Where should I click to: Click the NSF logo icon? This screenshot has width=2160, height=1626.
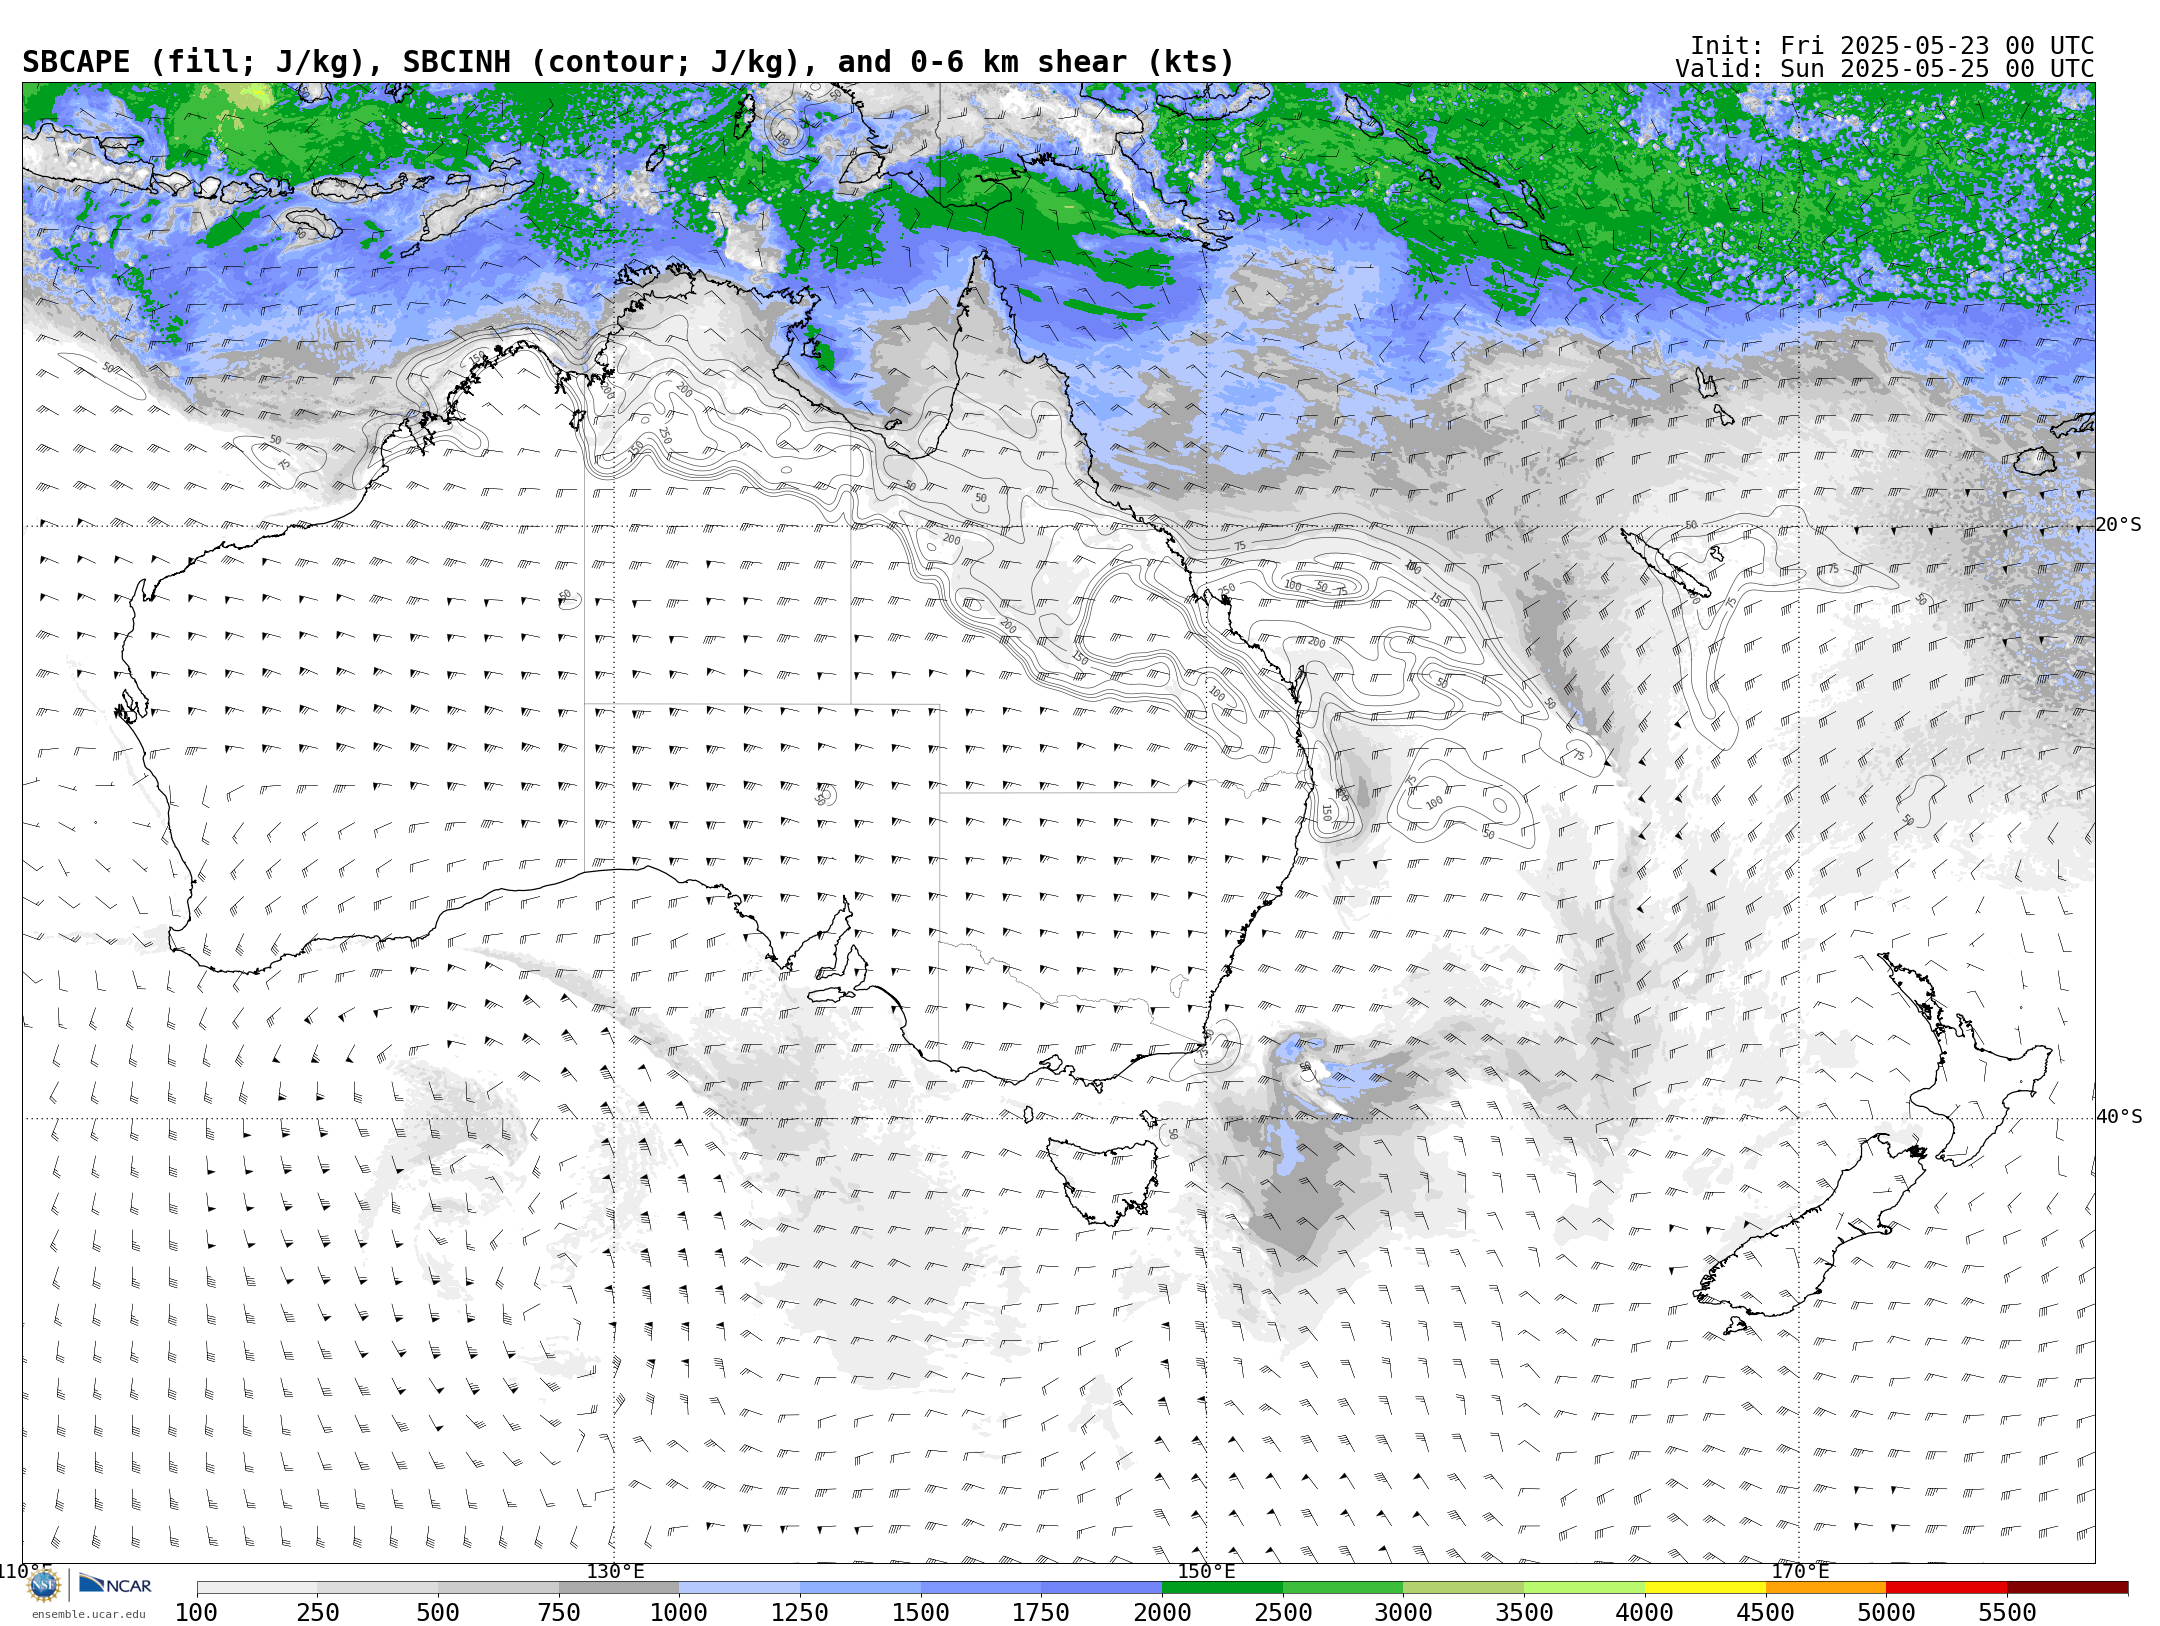pos(44,1585)
